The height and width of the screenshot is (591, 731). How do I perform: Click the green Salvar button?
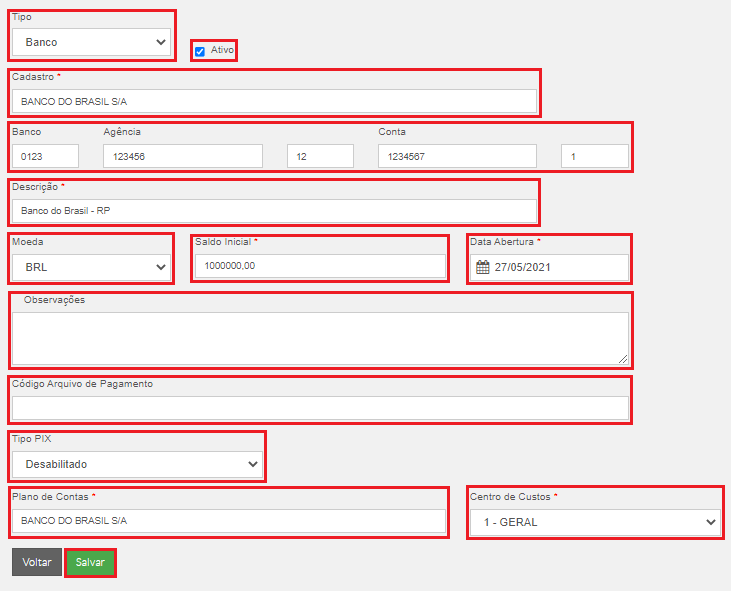click(90, 562)
